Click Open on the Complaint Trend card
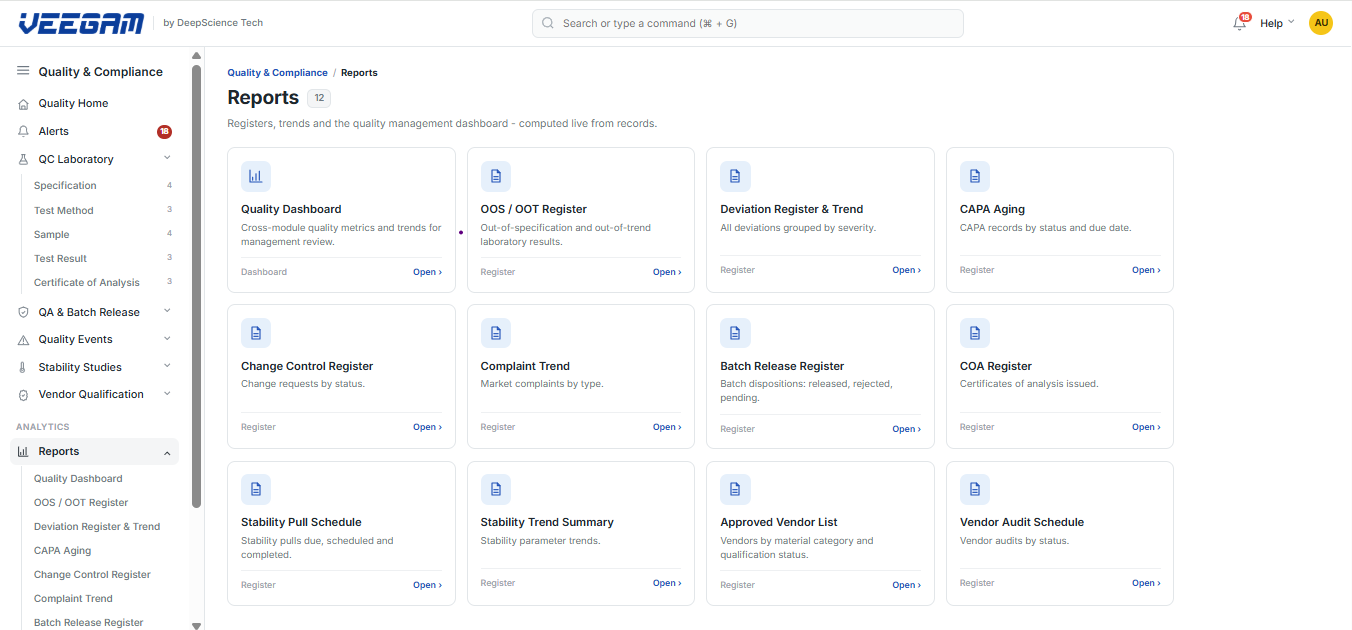 [667, 427]
